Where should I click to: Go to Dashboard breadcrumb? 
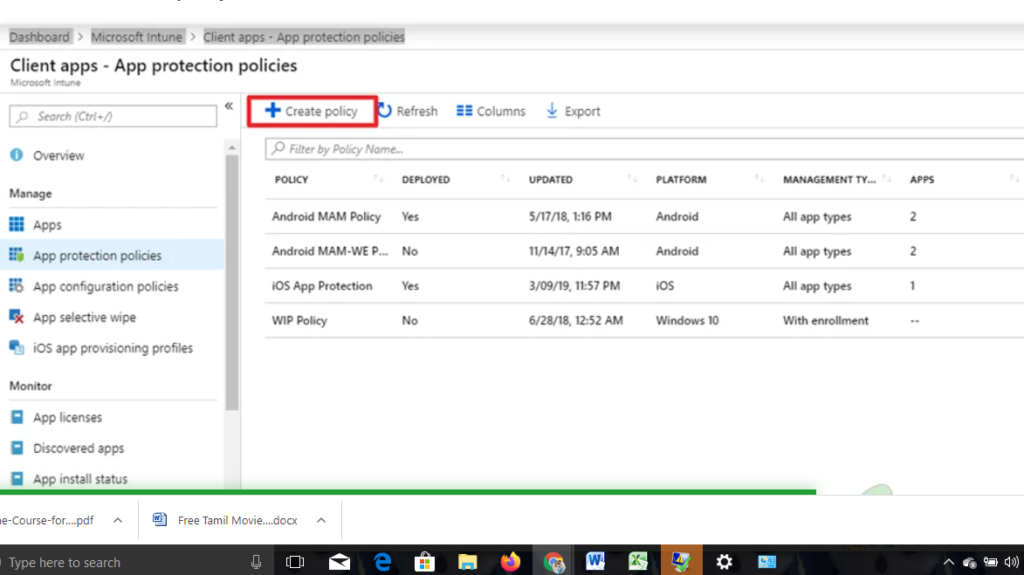pyautogui.click(x=39, y=37)
